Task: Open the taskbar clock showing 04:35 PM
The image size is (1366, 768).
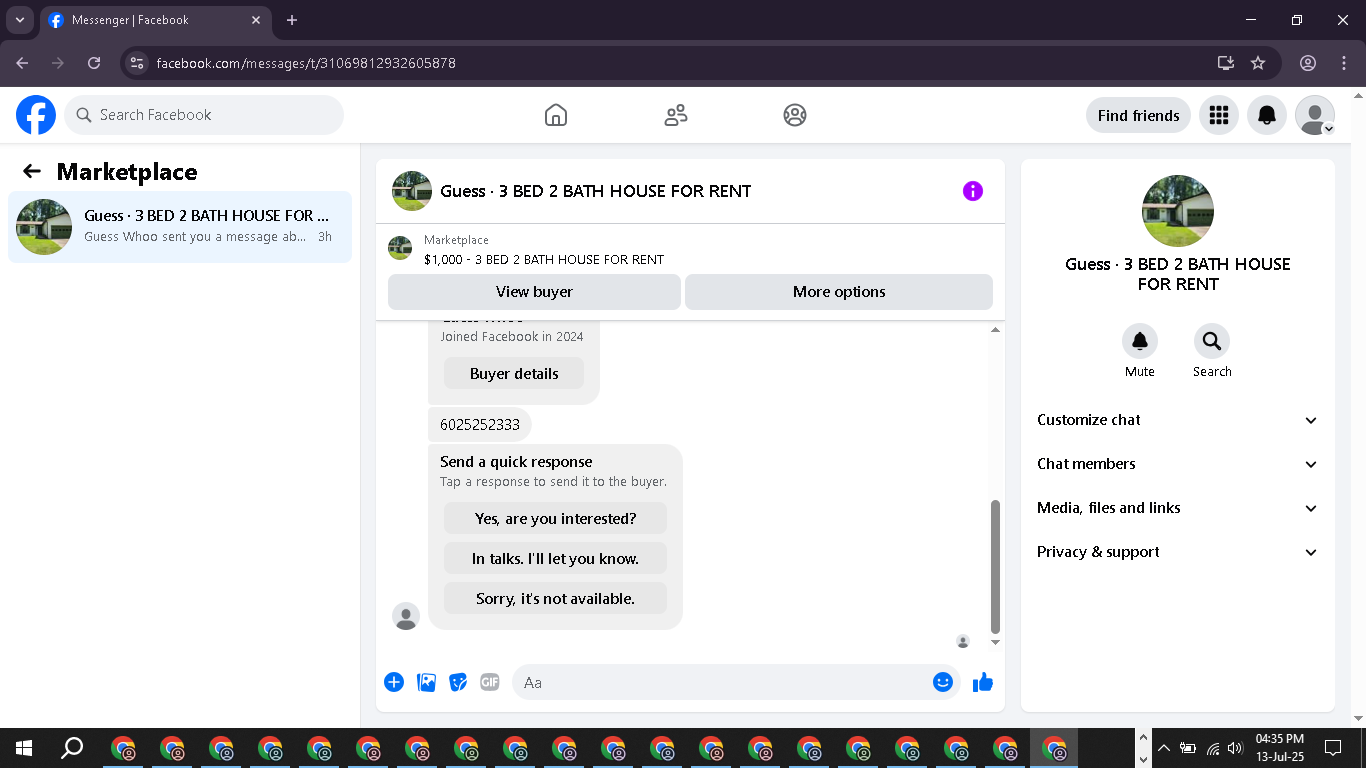Action: [1280, 748]
